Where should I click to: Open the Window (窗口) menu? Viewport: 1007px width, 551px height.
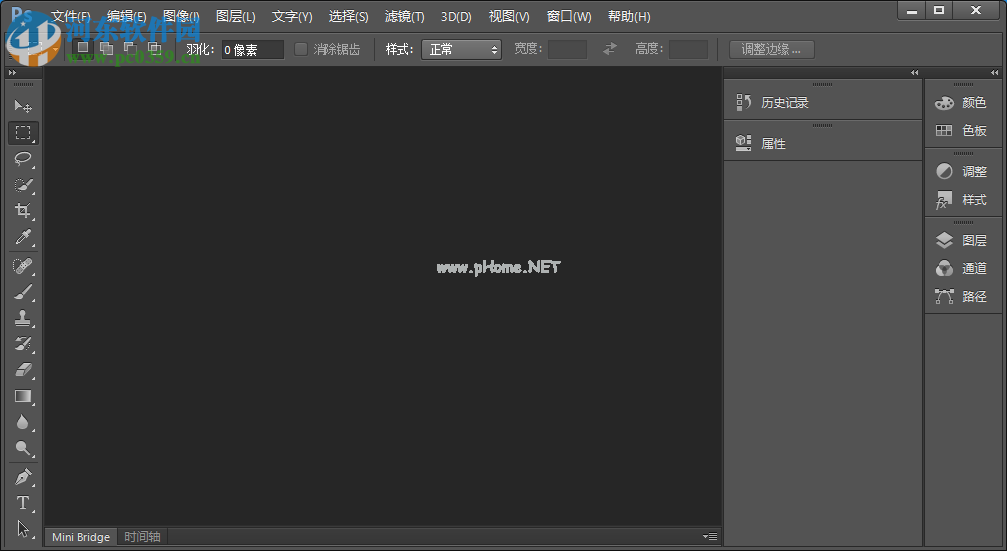point(569,17)
